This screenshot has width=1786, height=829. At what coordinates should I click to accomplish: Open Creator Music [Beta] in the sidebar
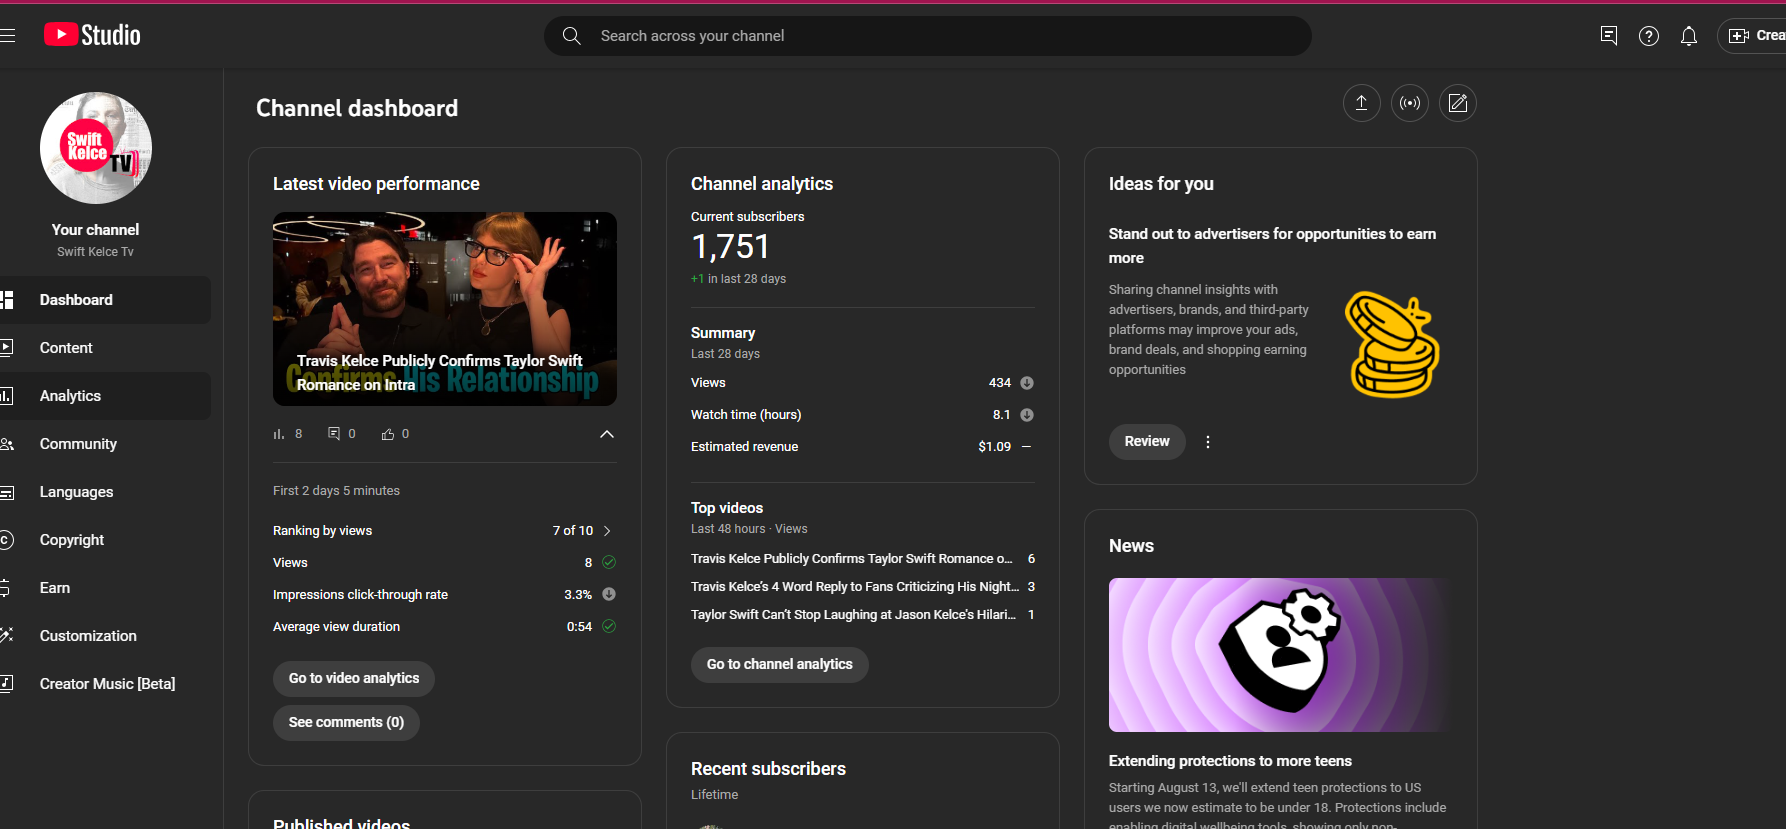(104, 684)
